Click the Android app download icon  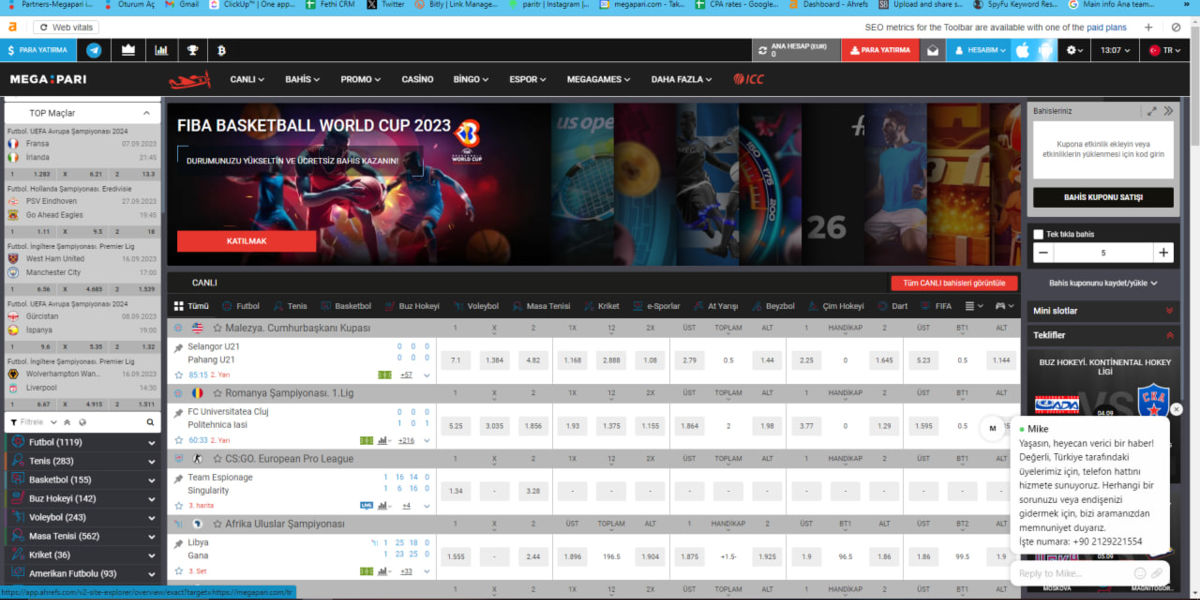[1045, 50]
